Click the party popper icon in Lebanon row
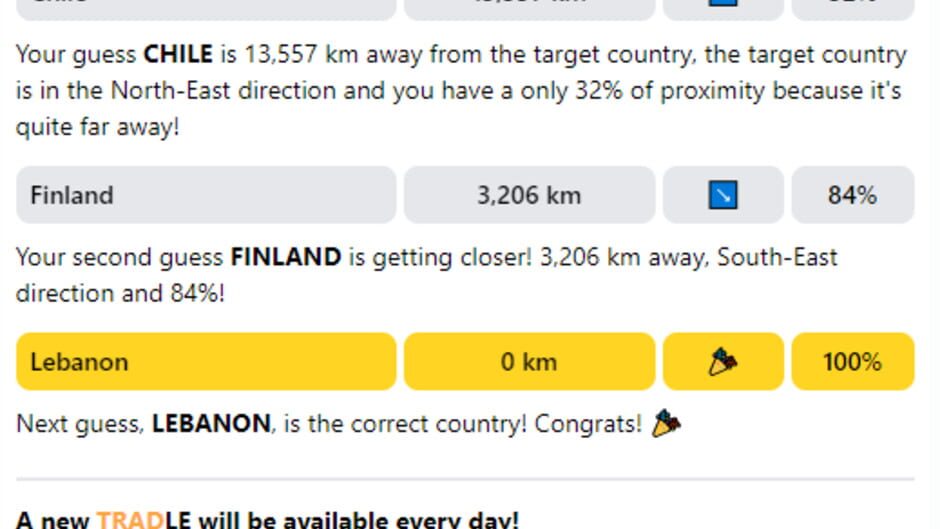940x529 pixels. [x=722, y=361]
